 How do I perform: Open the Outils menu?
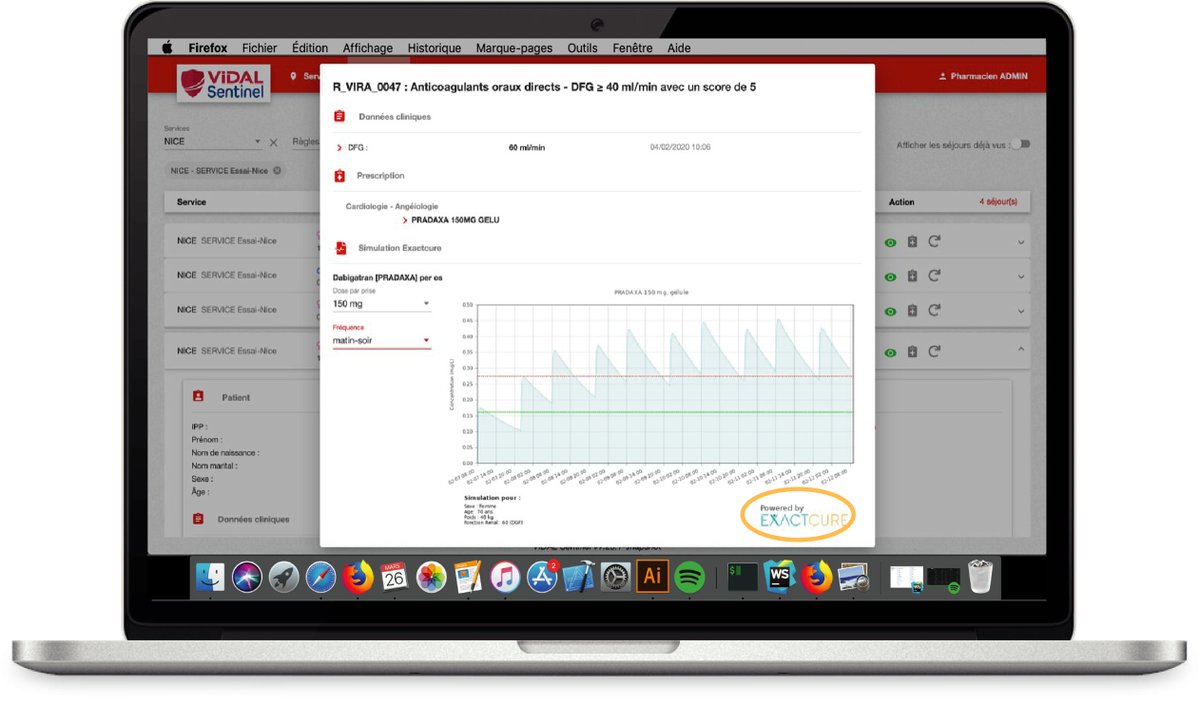pos(582,48)
